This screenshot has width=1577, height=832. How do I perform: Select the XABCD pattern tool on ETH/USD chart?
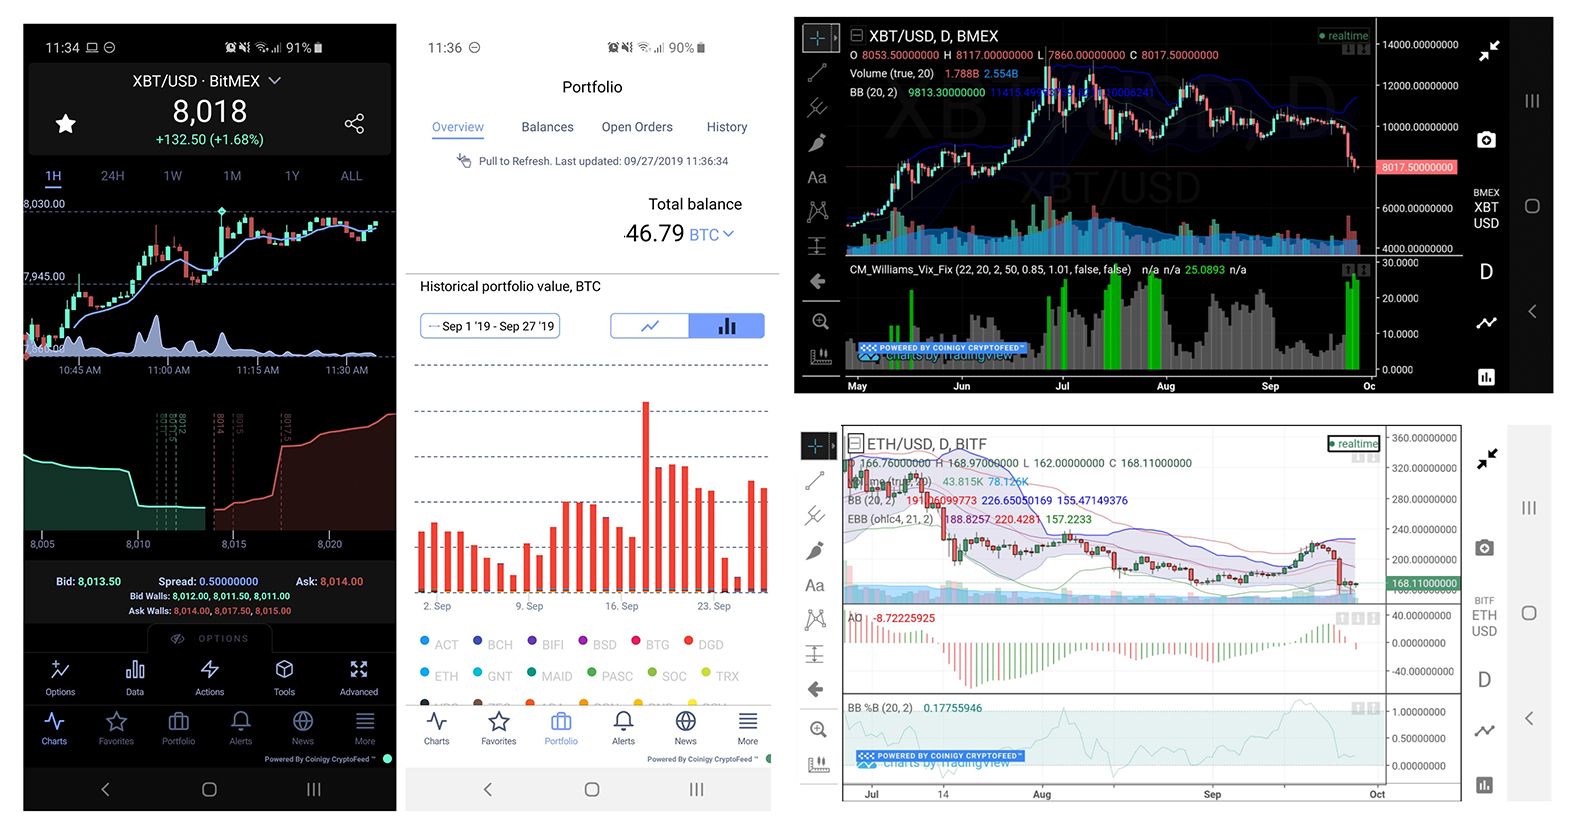point(816,619)
